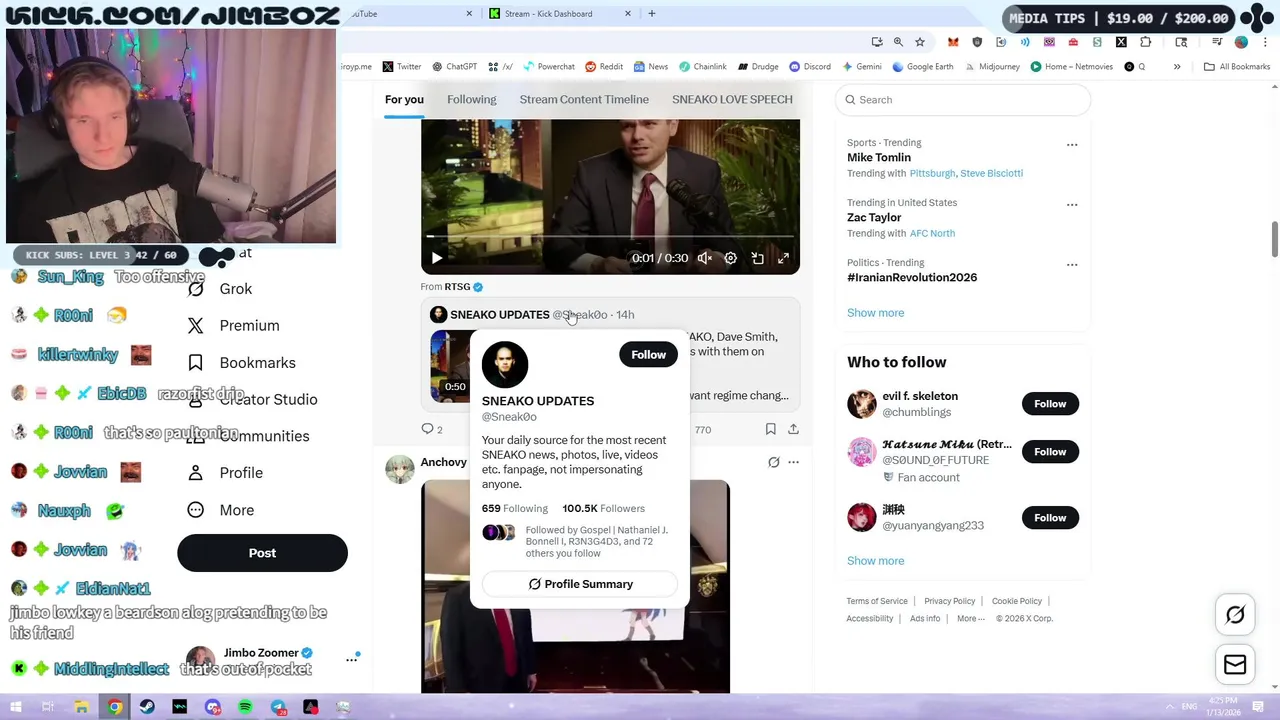Image resolution: width=1280 pixels, height=720 pixels.
Task: Open browser zoom magnifier icon
Action: pyautogui.click(x=898, y=42)
